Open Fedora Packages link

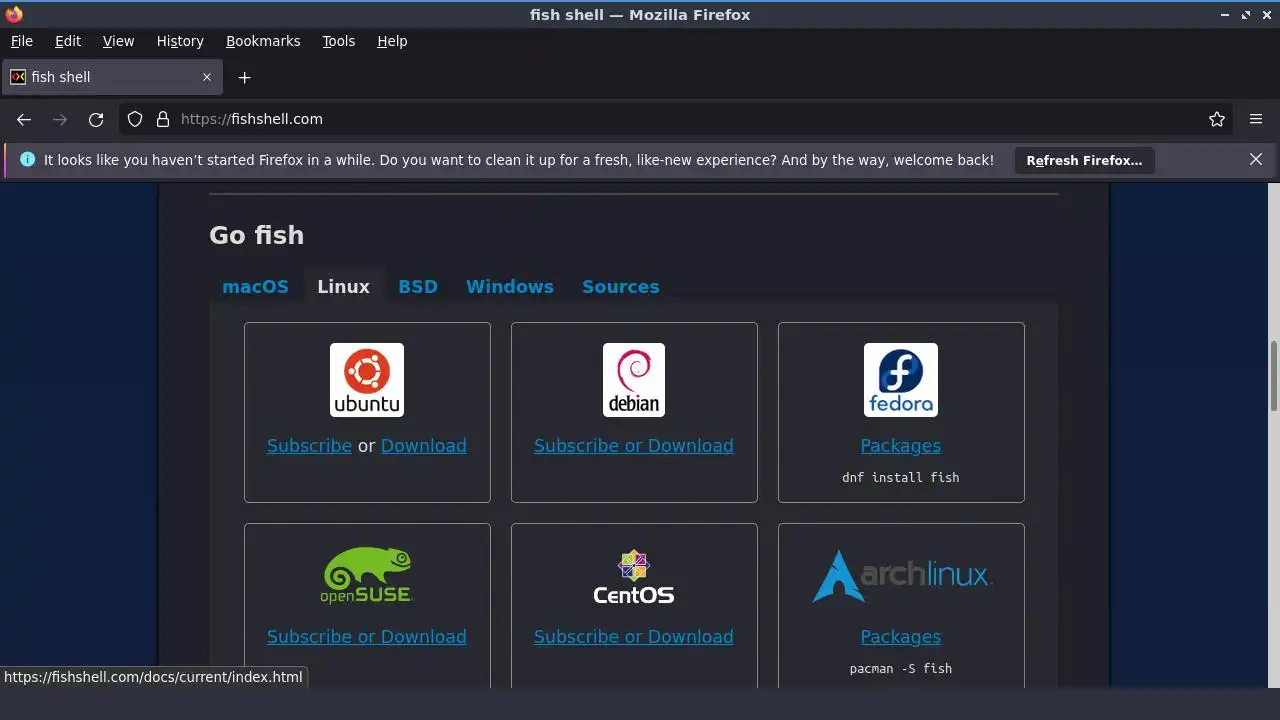pyautogui.click(x=901, y=446)
